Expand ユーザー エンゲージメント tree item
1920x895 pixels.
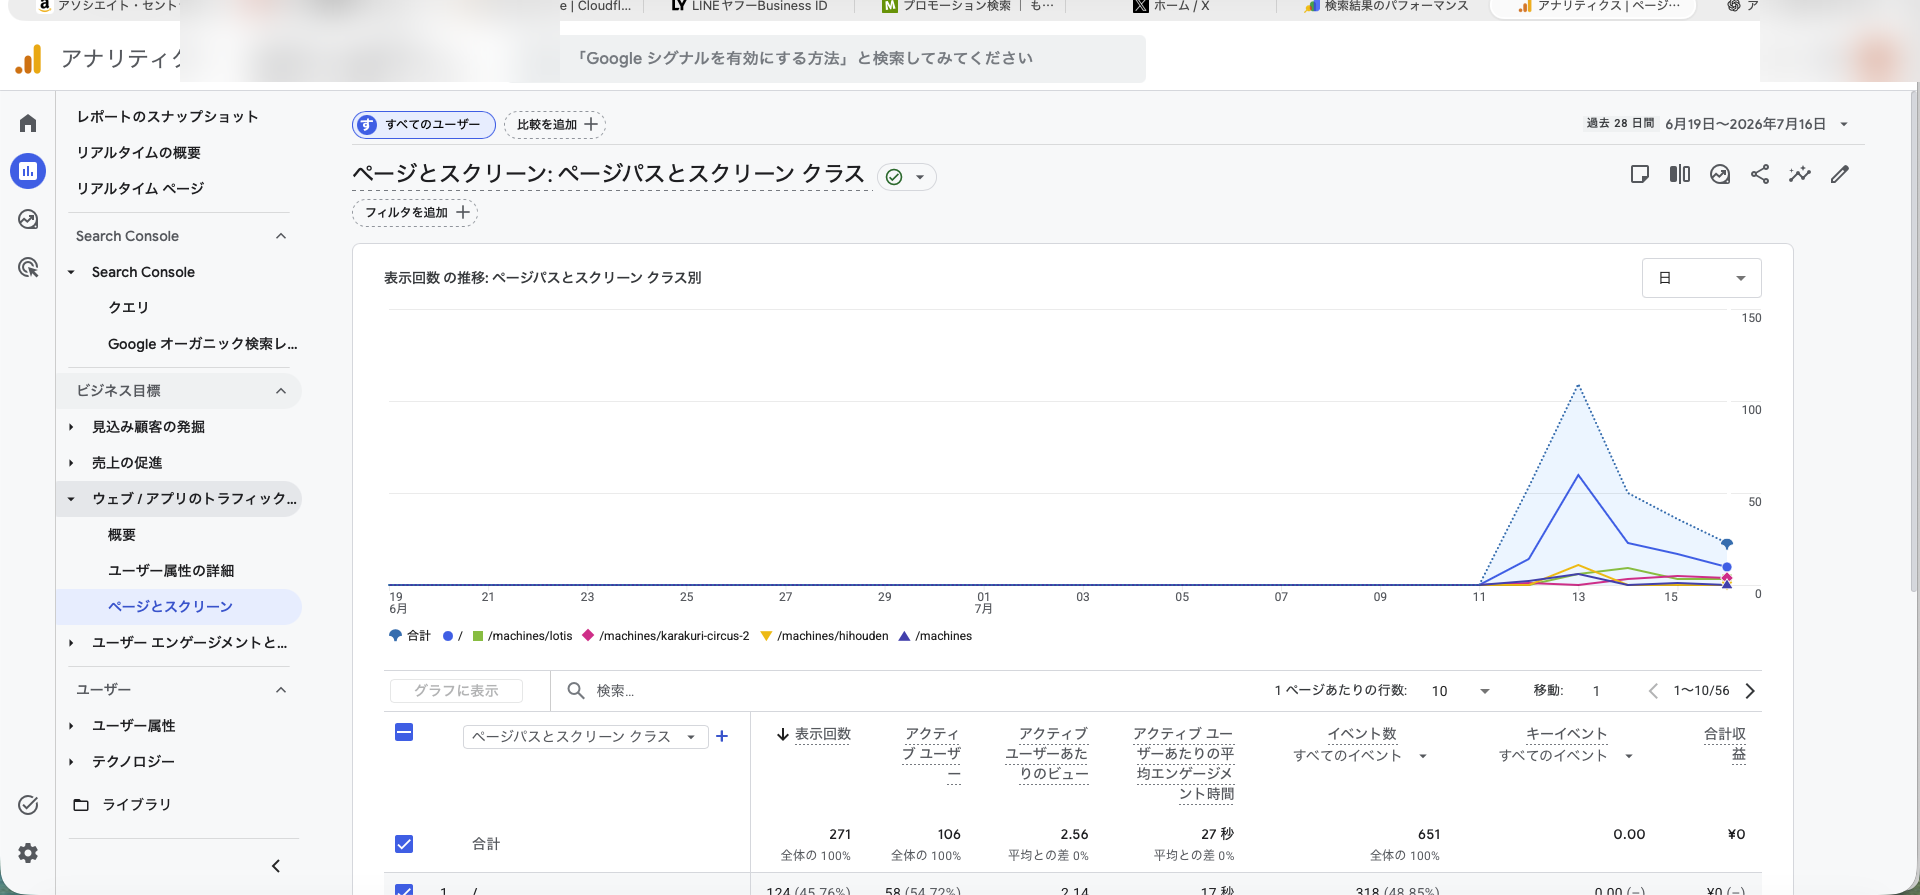point(71,643)
